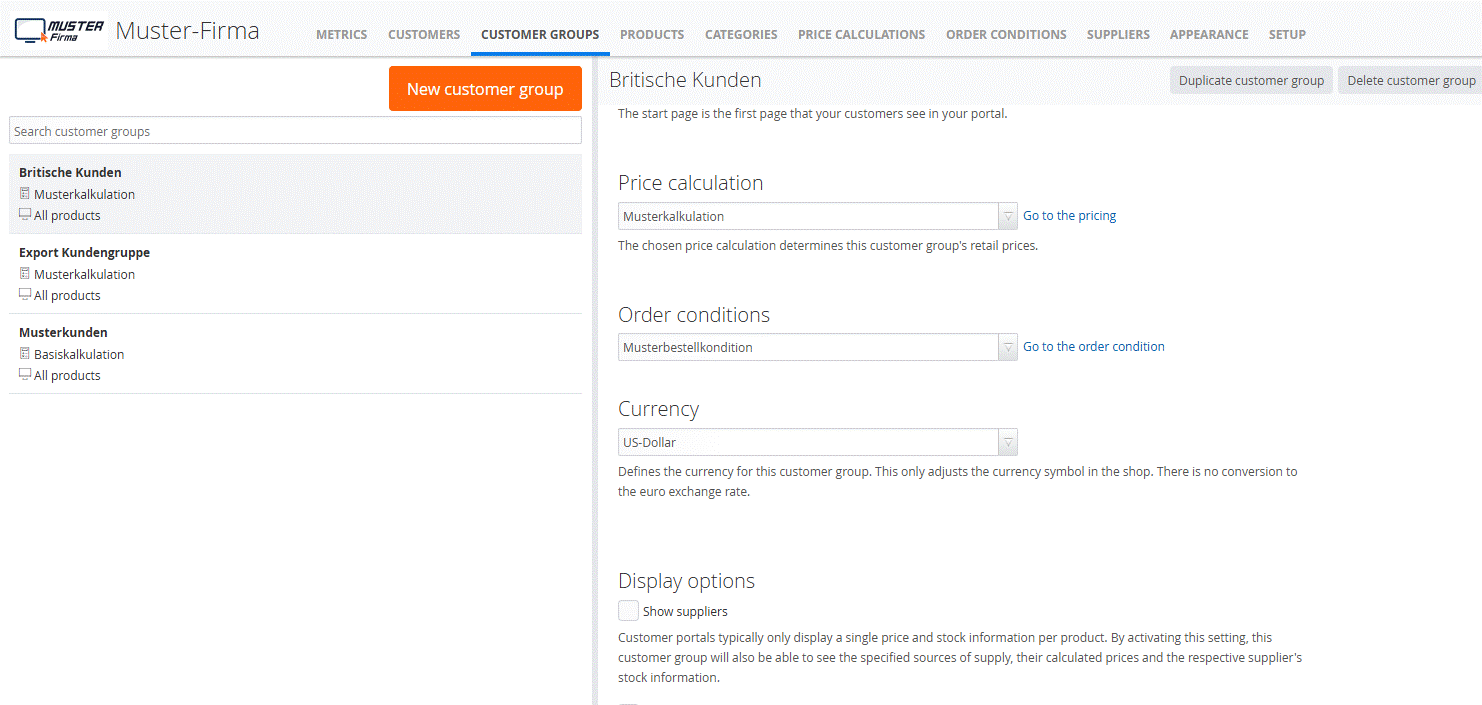Open the Price Calculations tab
This screenshot has width=1482, height=705.
861,34
